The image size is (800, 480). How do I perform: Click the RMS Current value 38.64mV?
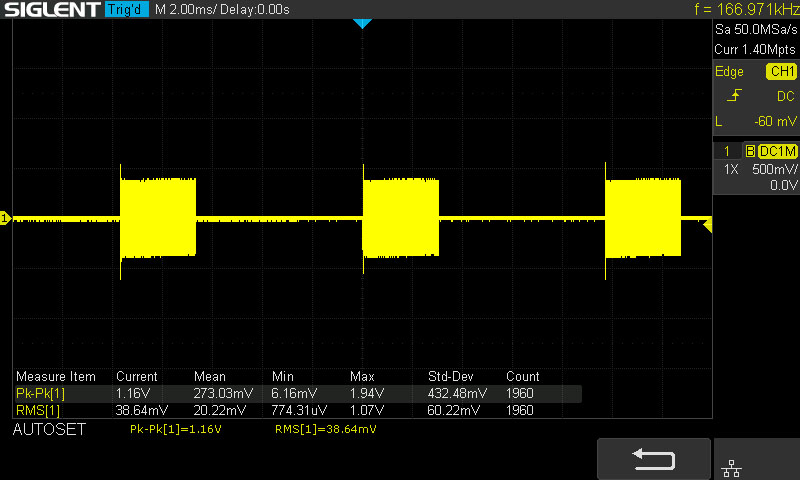tap(141, 410)
